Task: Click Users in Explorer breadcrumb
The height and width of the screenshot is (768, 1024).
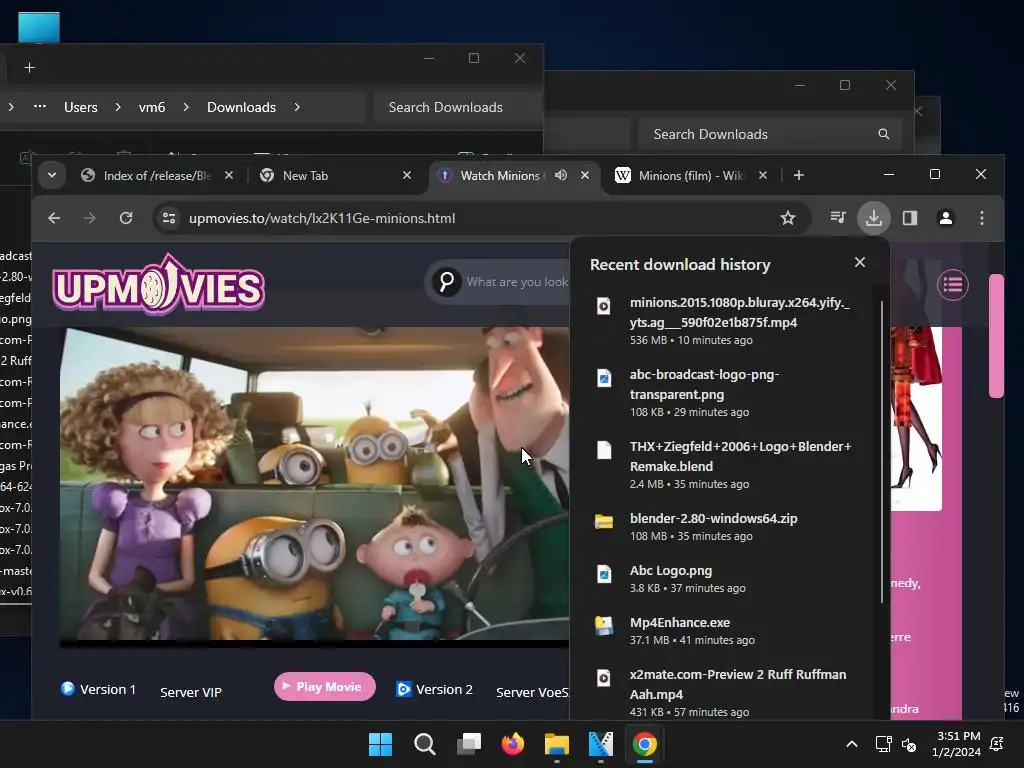Action: (x=80, y=107)
